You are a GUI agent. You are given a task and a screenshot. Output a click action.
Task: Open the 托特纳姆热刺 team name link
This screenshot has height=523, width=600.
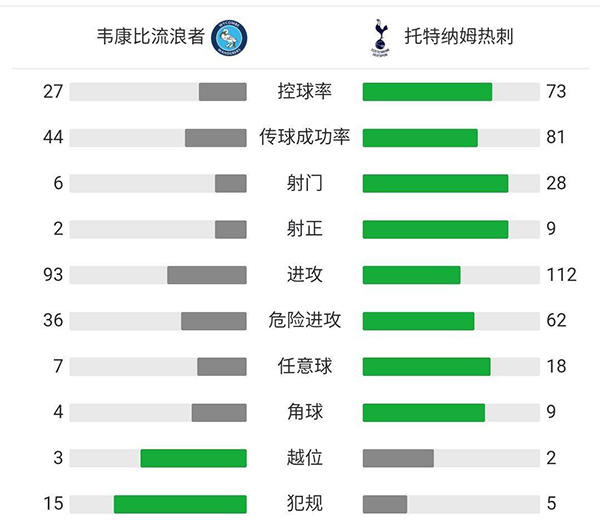click(x=460, y=38)
